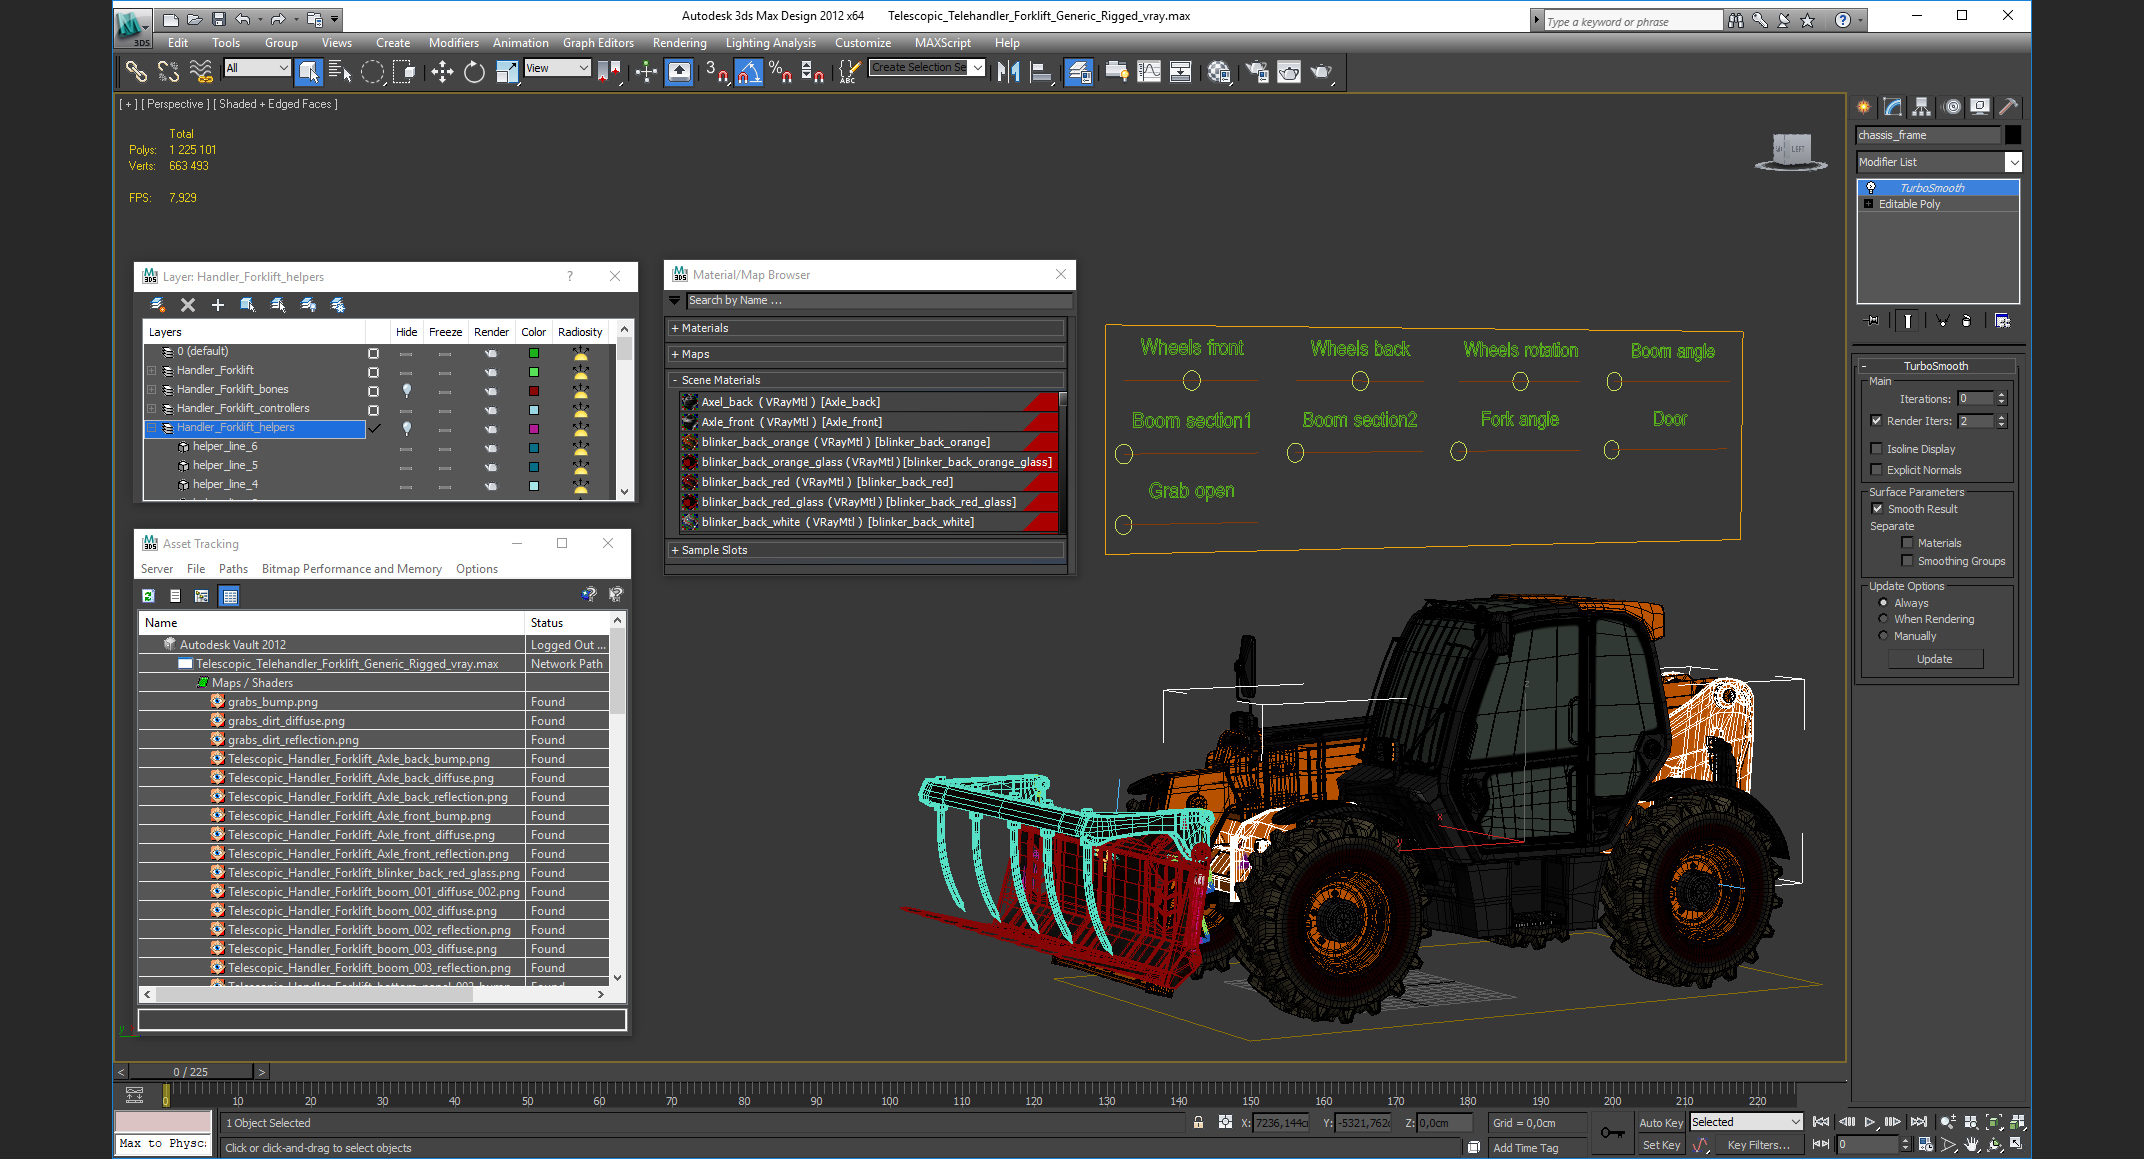The image size is (2144, 1159).
Task: Select the When Rendering radio button
Action: tap(1883, 619)
